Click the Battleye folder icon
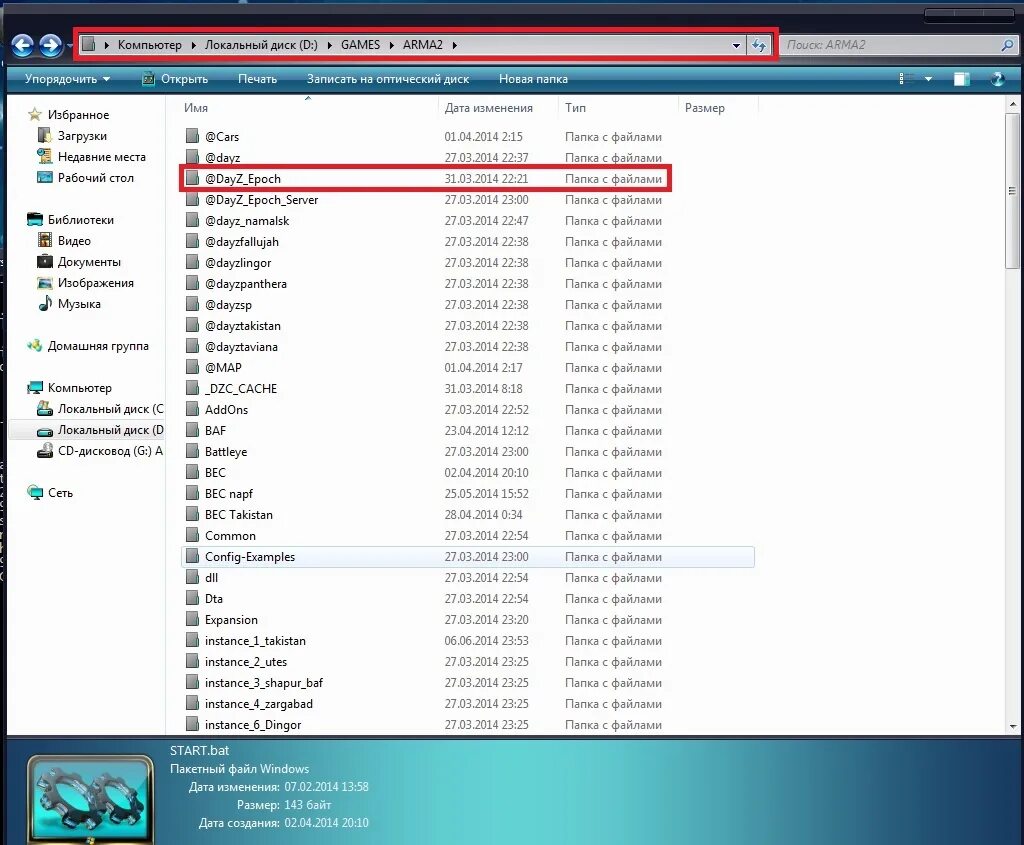The width and height of the screenshot is (1024, 845). click(192, 451)
